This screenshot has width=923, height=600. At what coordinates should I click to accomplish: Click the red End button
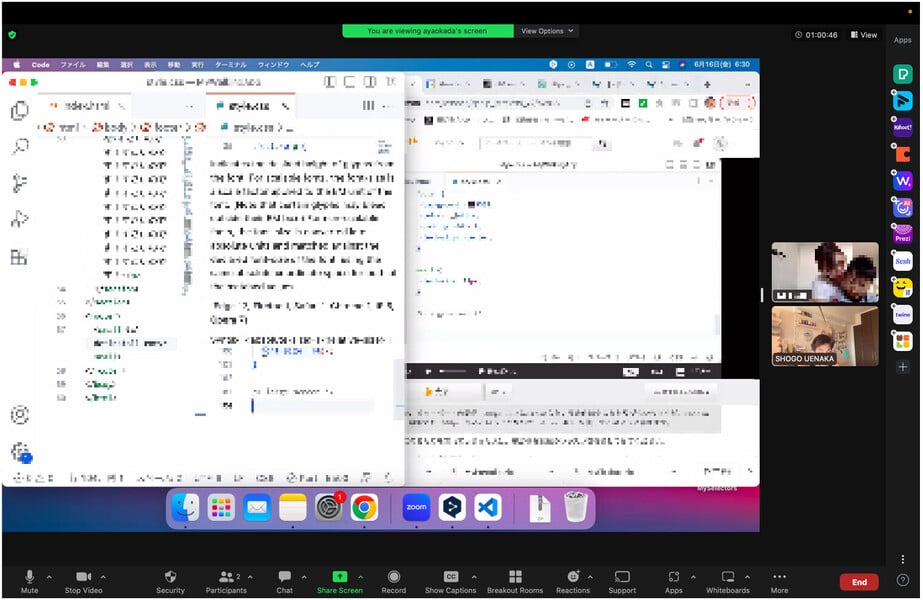[x=859, y=582]
